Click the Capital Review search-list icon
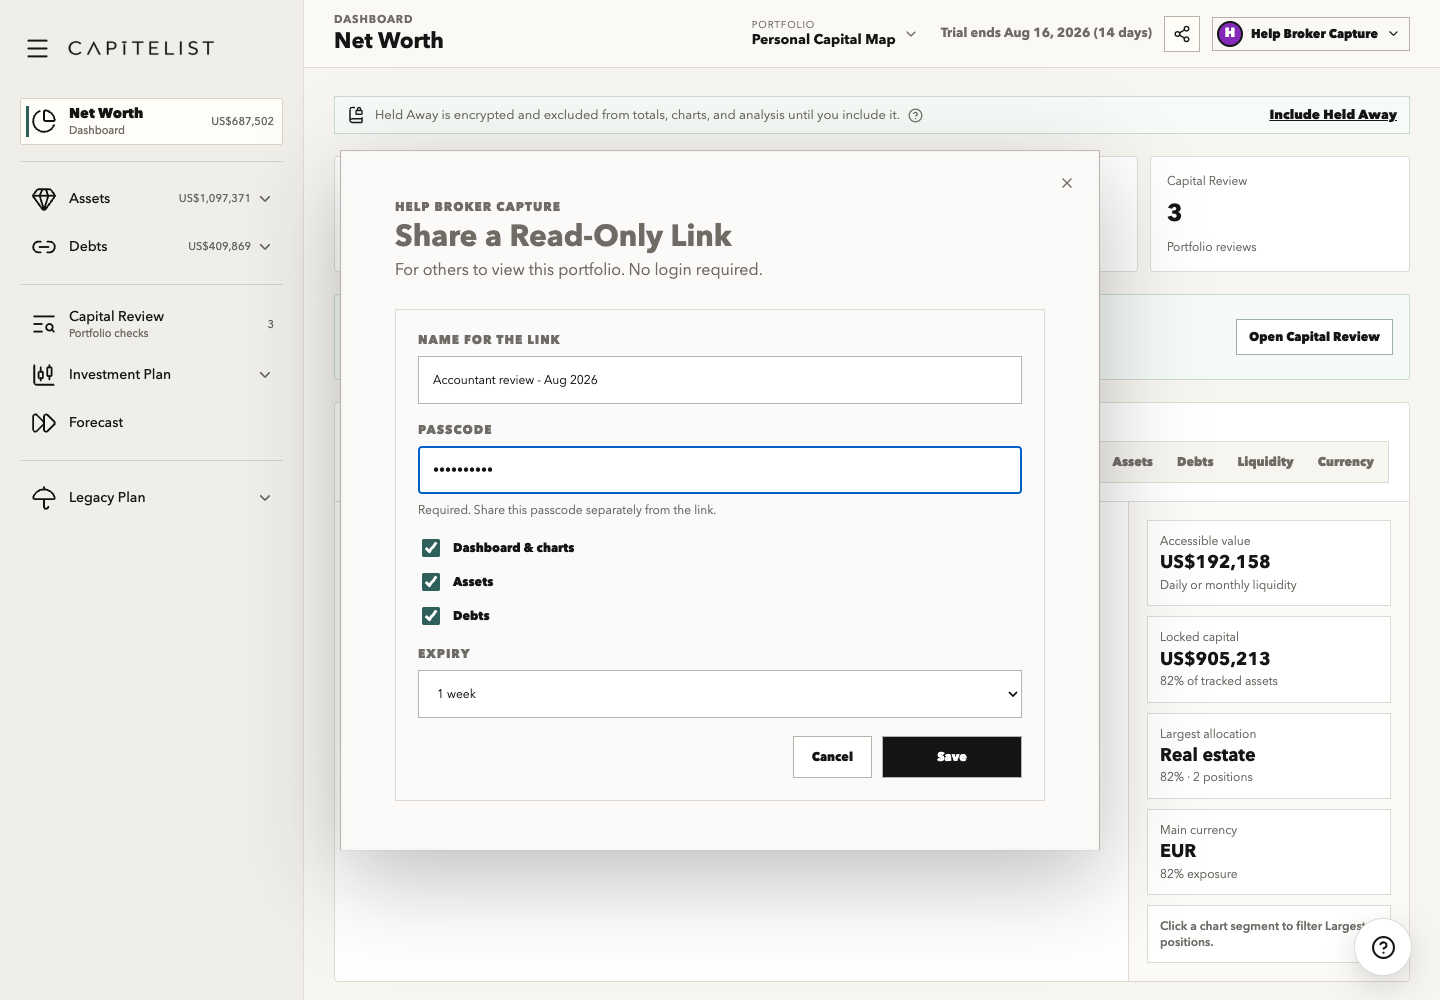The width and height of the screenshot is (1440, 1000). 44,324
